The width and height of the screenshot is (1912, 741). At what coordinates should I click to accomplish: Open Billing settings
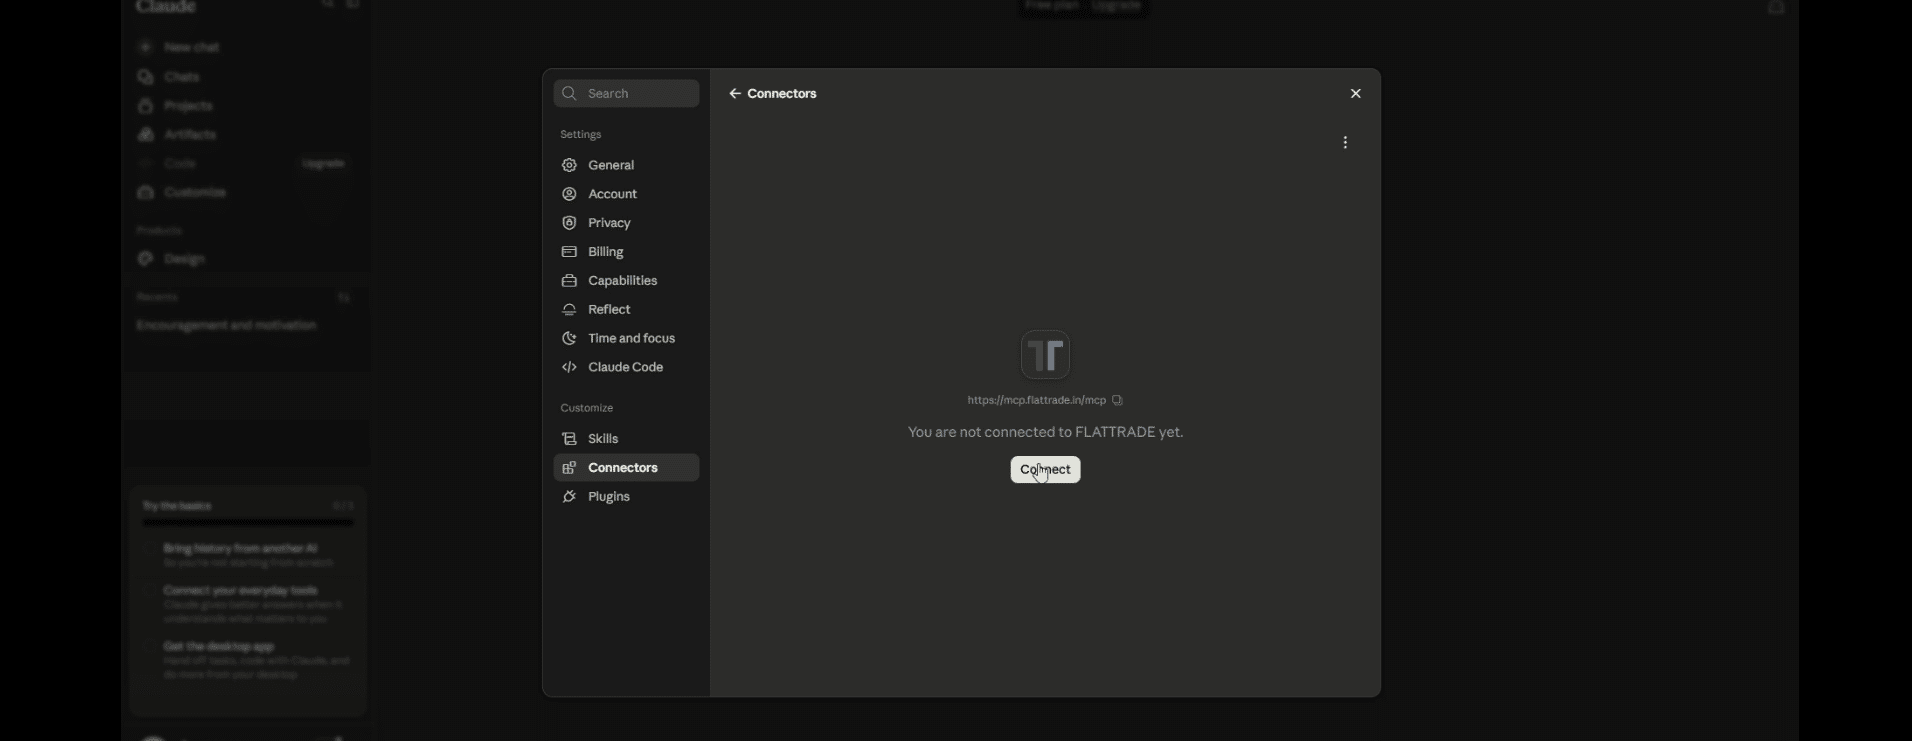626,253
